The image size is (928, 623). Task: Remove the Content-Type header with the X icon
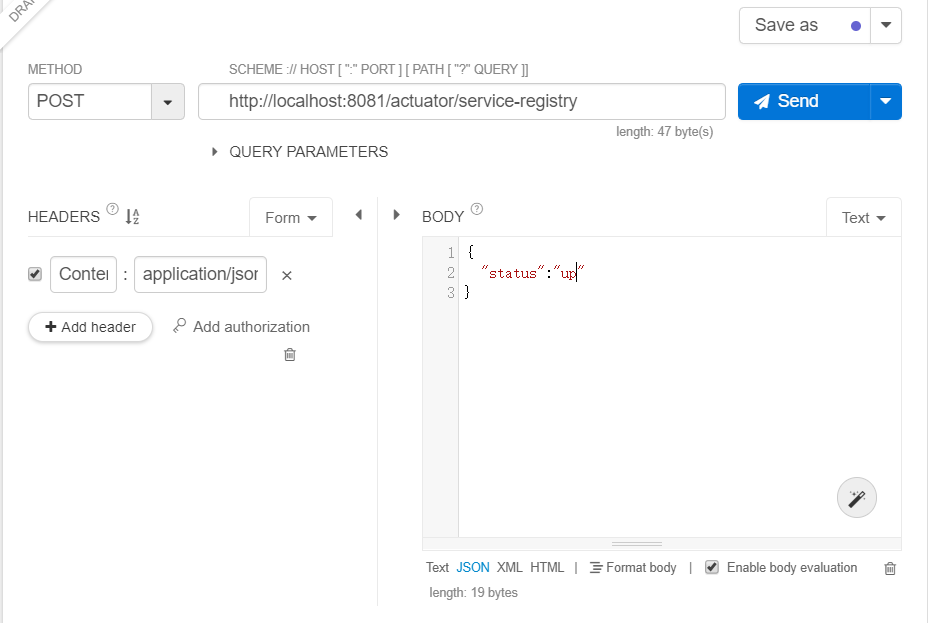287,275
